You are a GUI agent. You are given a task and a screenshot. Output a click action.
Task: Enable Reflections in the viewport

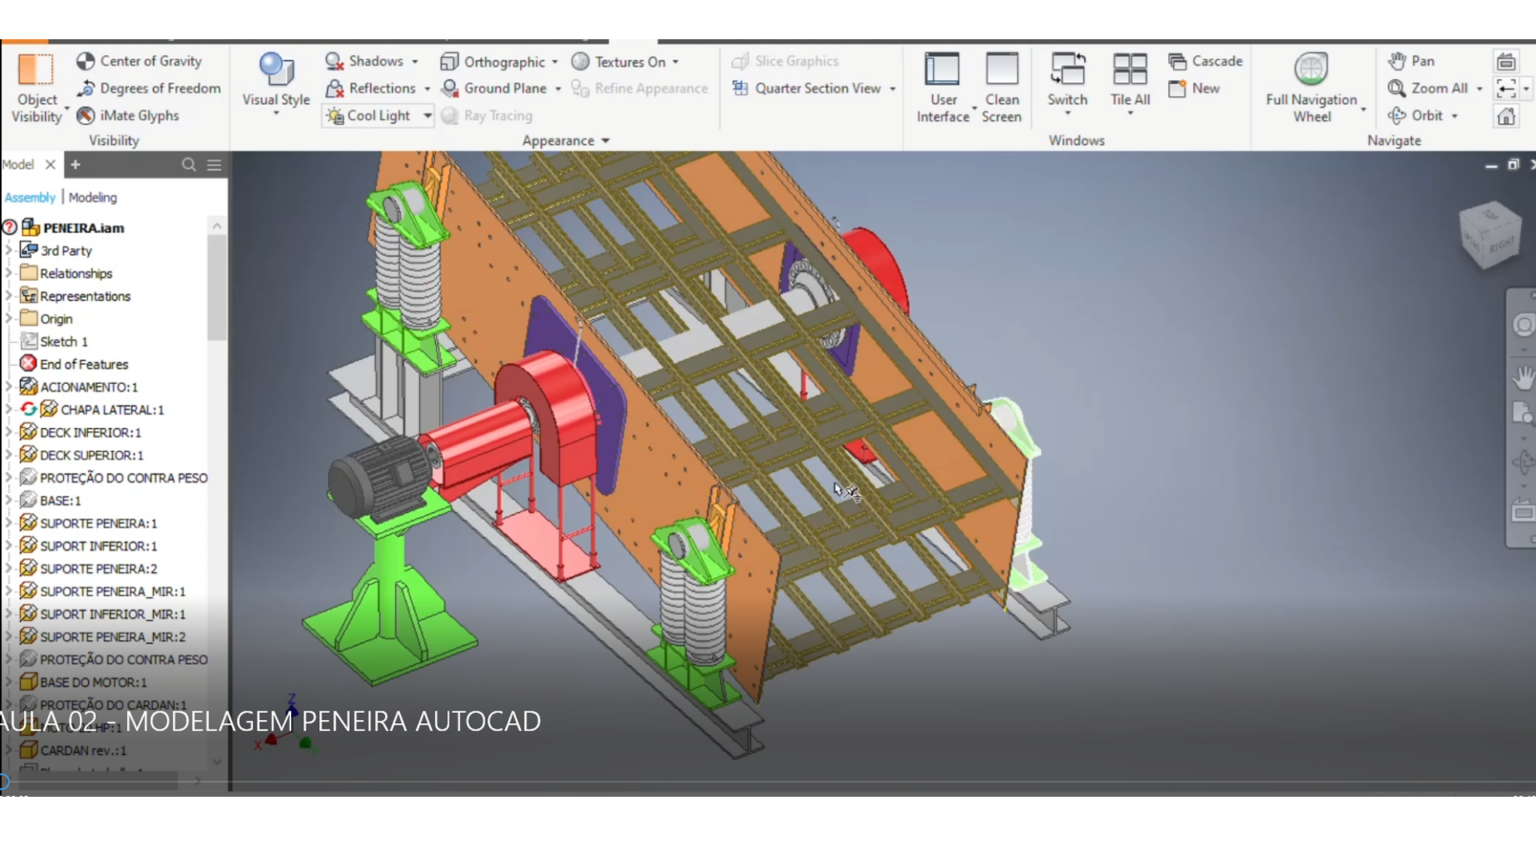[372, 88]
